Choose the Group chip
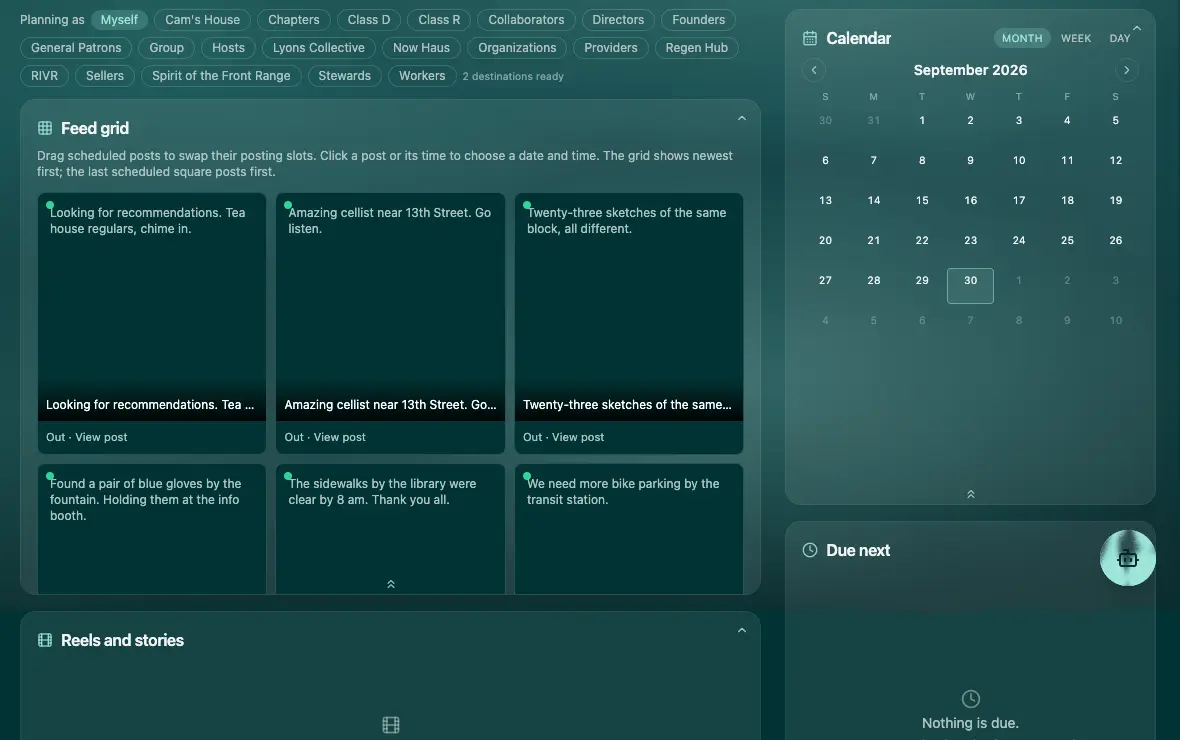 point(166,47)
